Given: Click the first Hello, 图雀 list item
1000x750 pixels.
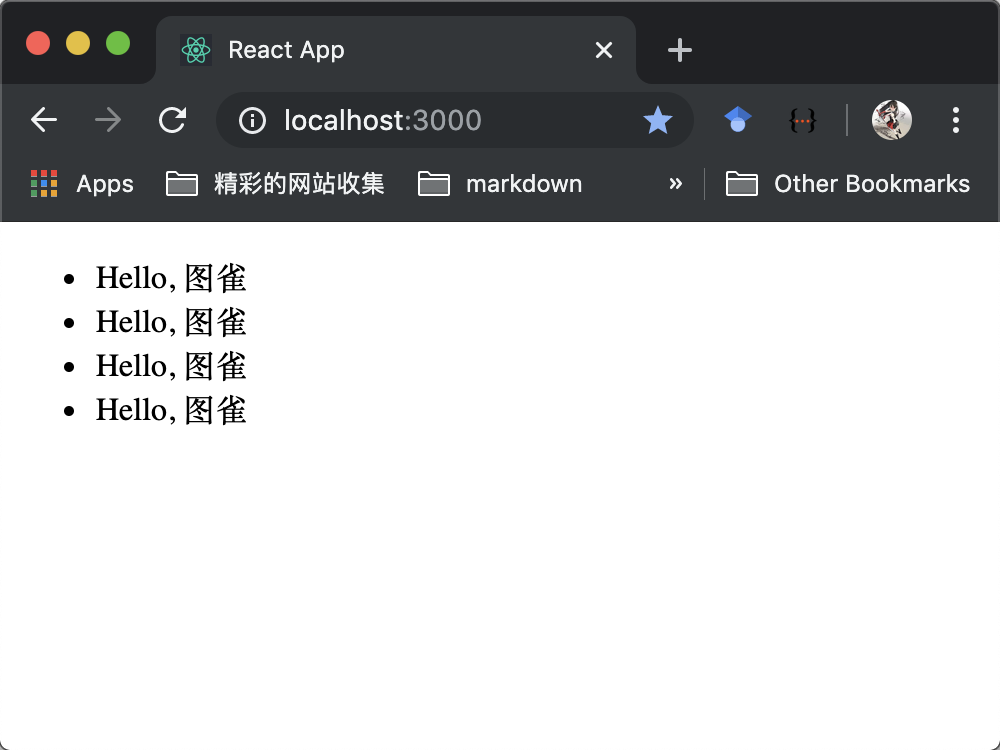Looking at the screenshot, I should click(171, 278).
